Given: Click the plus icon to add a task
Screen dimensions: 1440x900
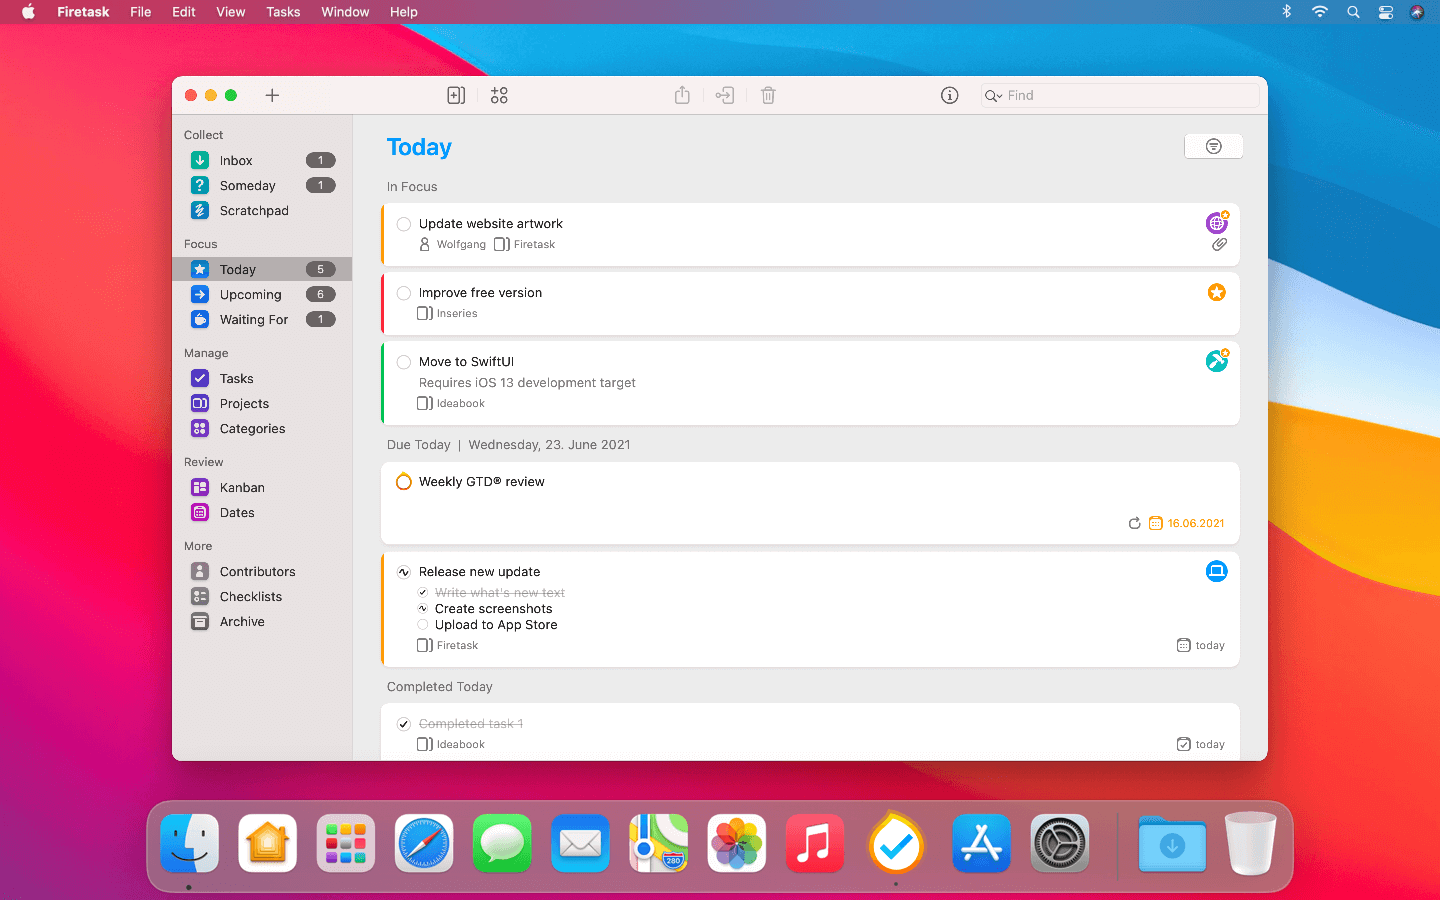Looking at the screenshot, I should point(272,95).
